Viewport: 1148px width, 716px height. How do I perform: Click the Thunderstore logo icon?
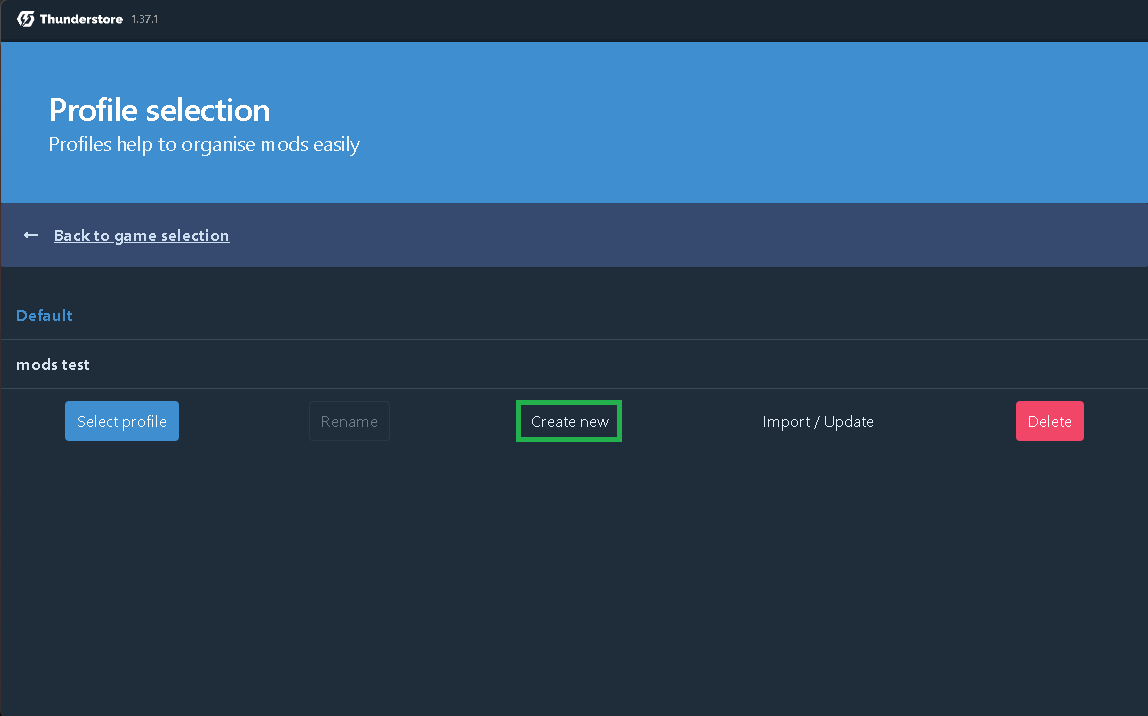point(26,19)
